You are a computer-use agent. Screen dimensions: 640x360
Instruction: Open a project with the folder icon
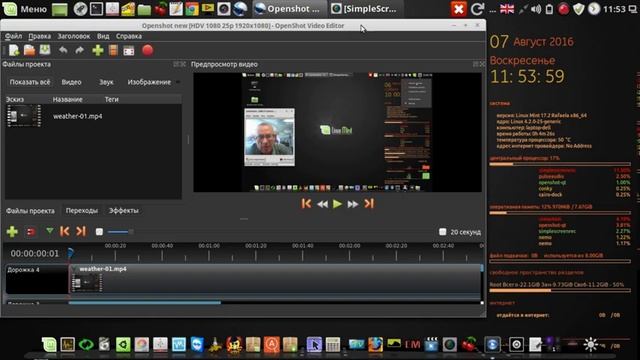tap(29, 50)
